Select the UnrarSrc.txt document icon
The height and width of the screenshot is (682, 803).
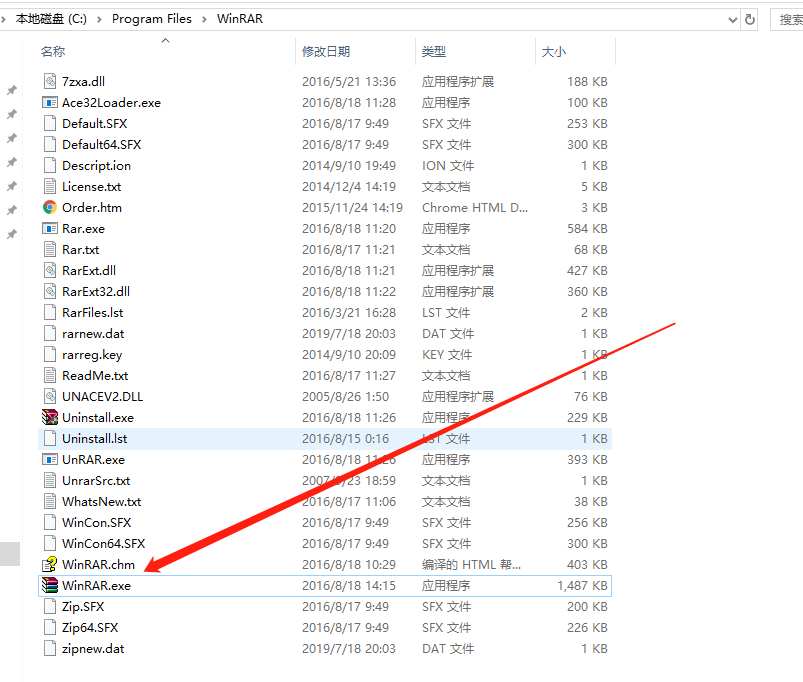coord(50,480)
